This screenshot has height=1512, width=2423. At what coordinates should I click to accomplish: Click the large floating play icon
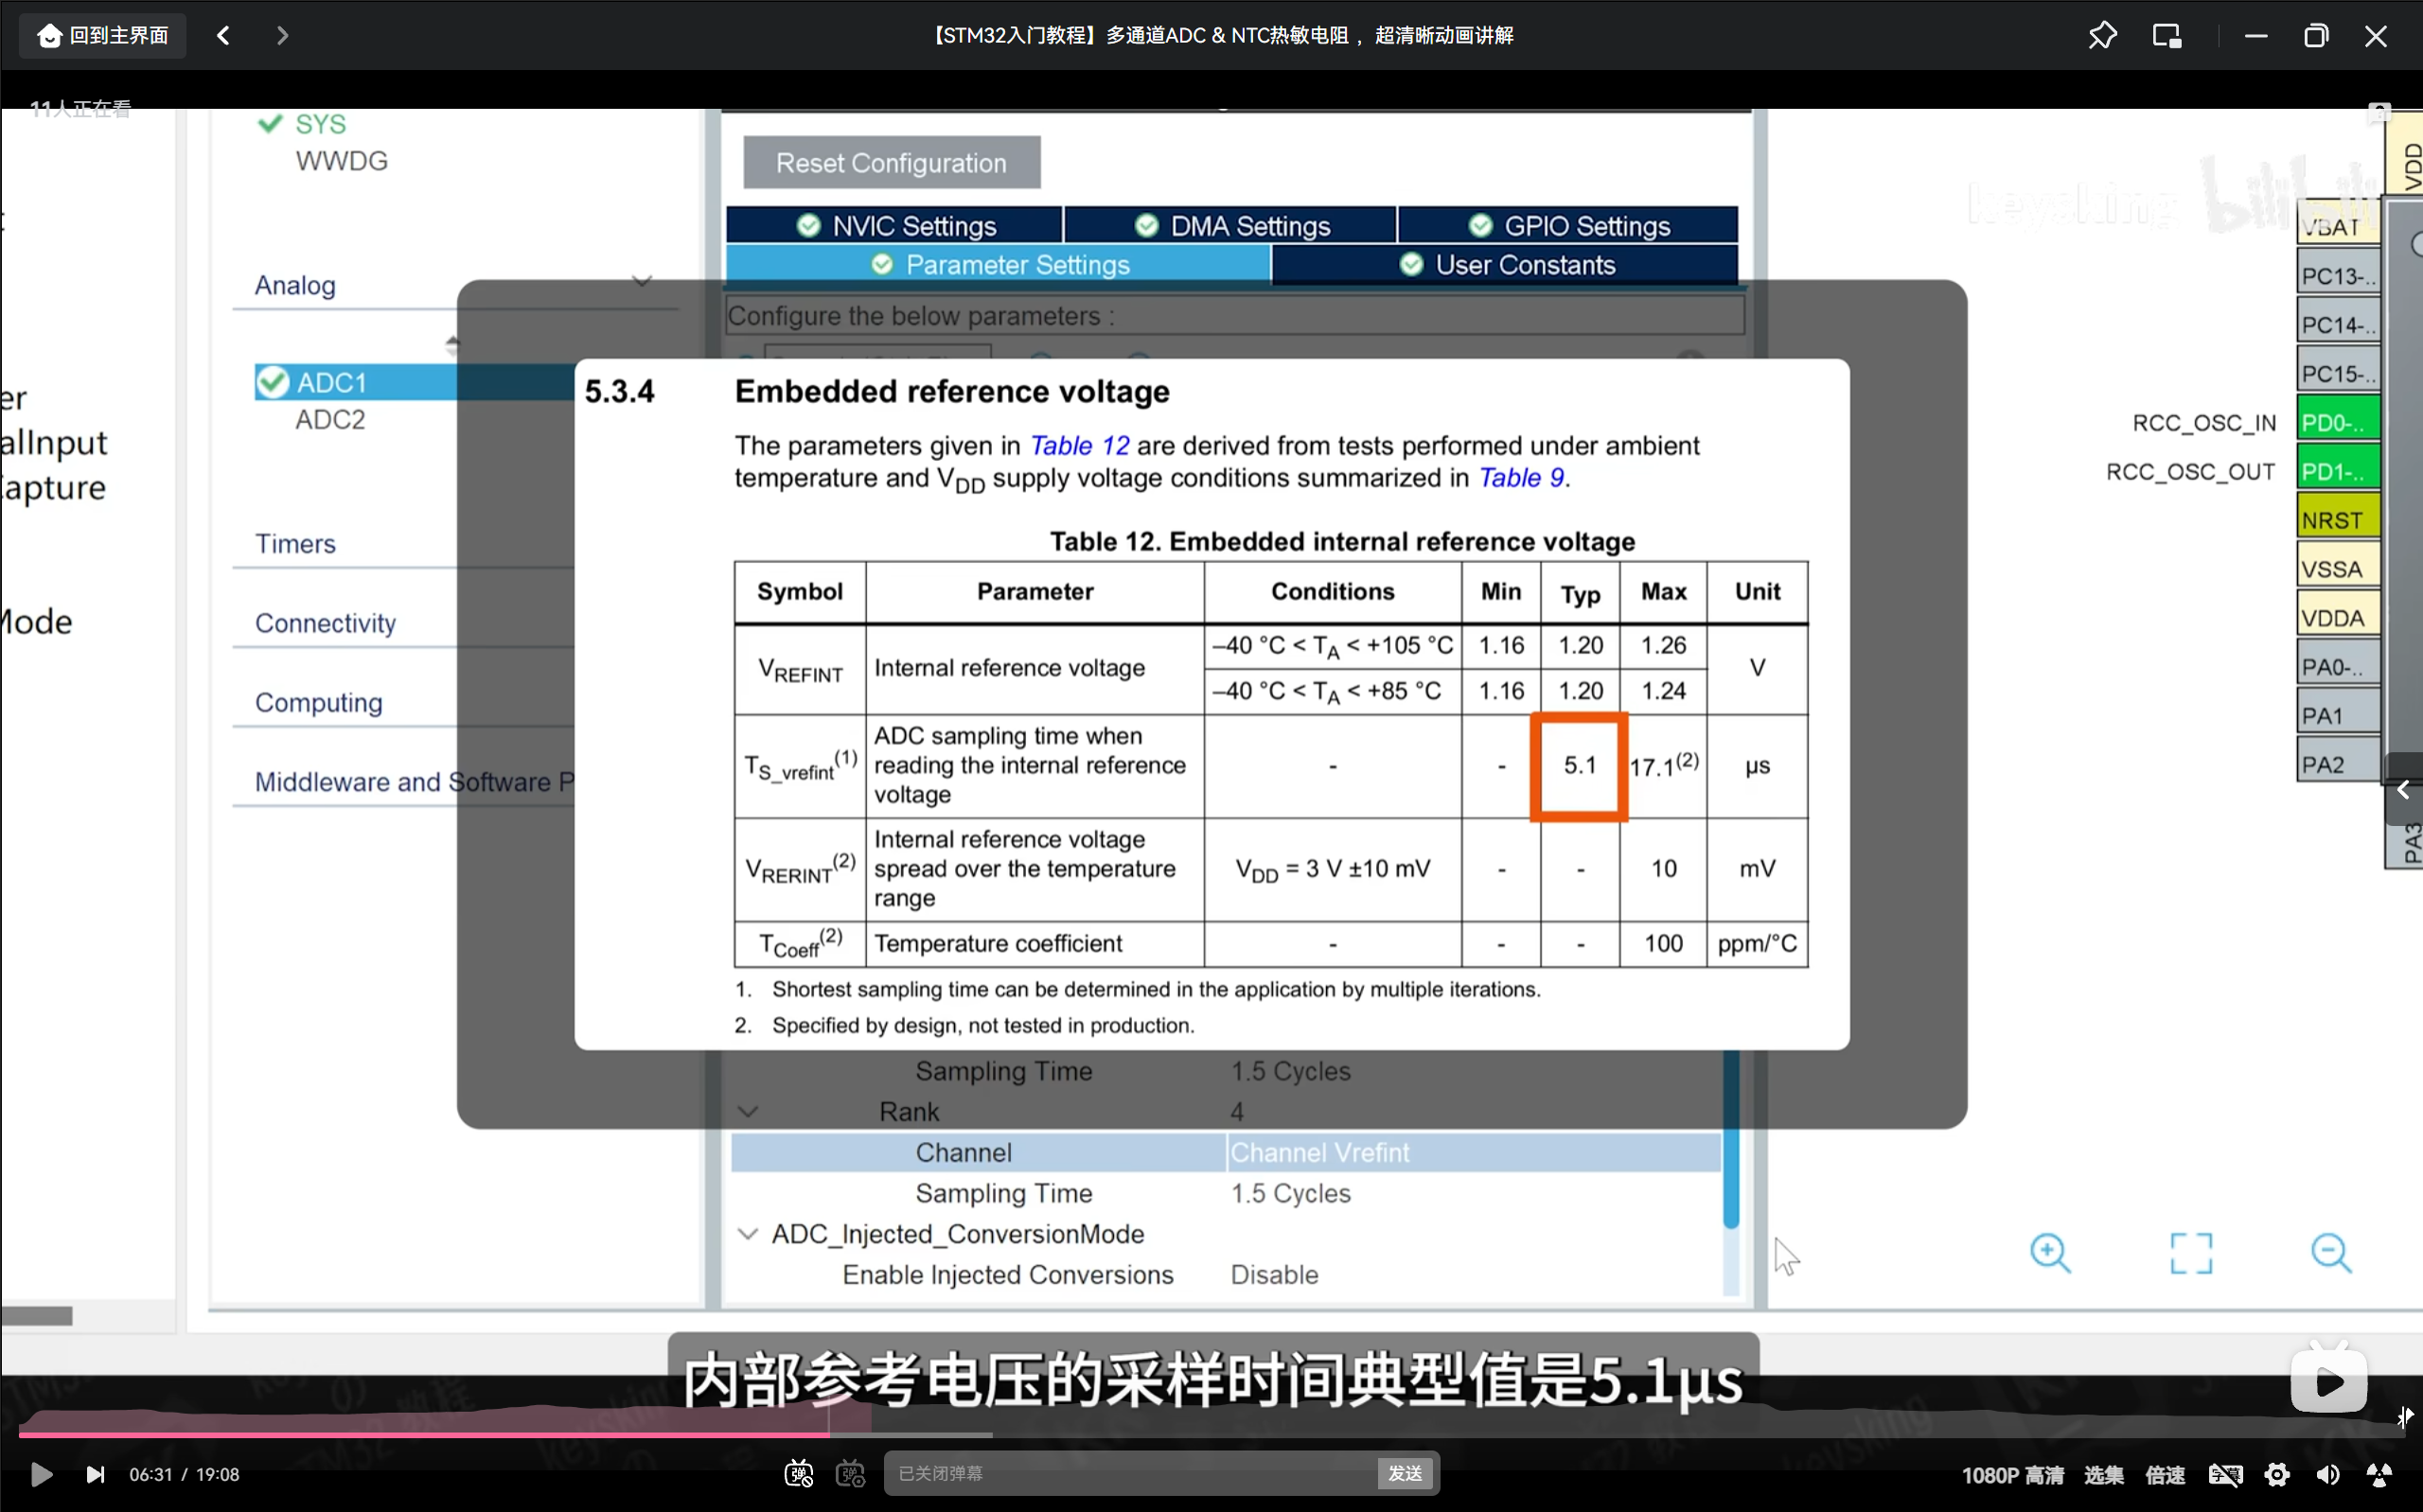(2328, 1381)
